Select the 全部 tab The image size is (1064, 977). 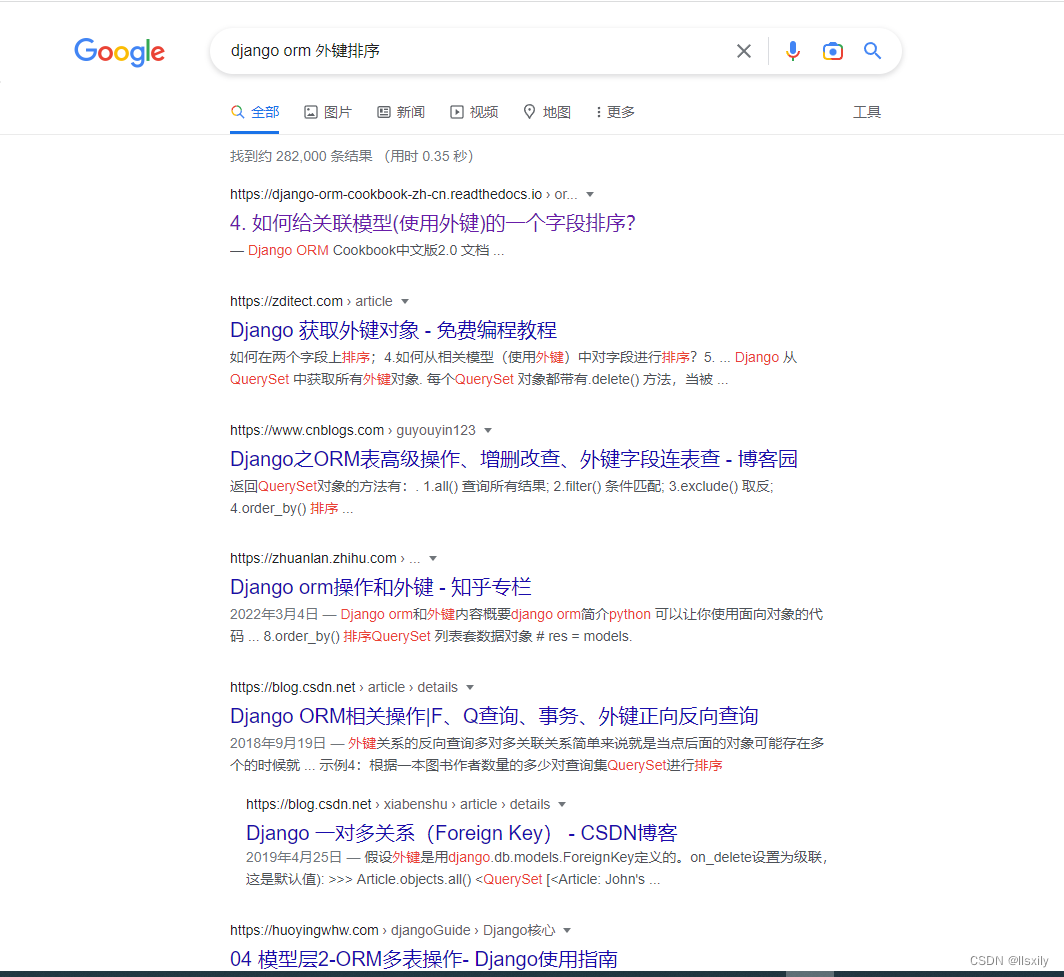click(x=255, y=112)
